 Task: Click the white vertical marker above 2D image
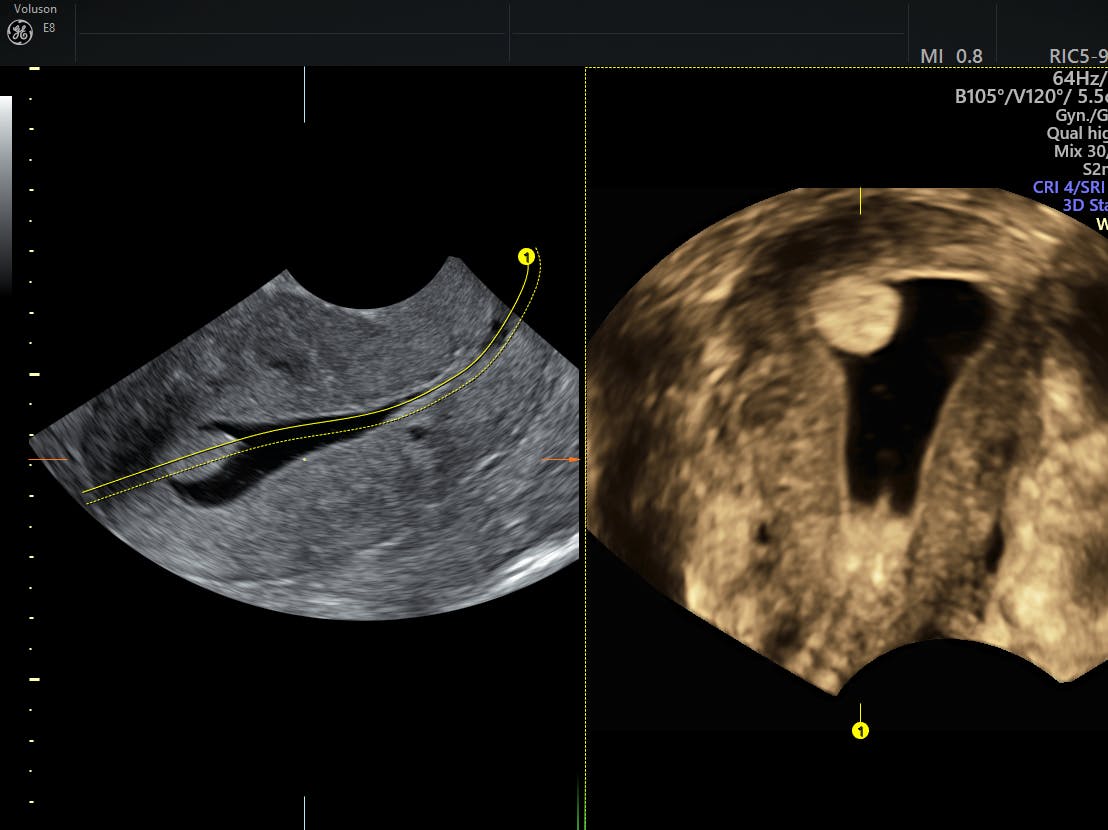304,95
